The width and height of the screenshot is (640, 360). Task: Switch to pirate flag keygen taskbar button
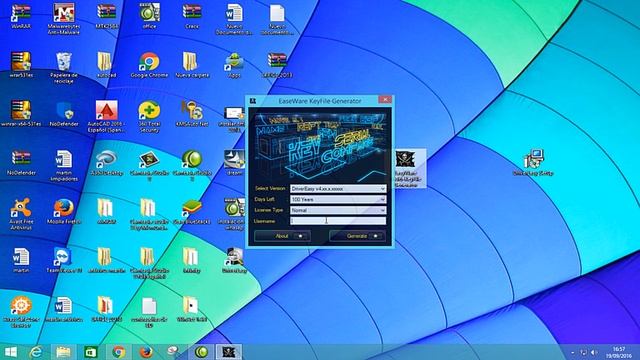point(229,352)
